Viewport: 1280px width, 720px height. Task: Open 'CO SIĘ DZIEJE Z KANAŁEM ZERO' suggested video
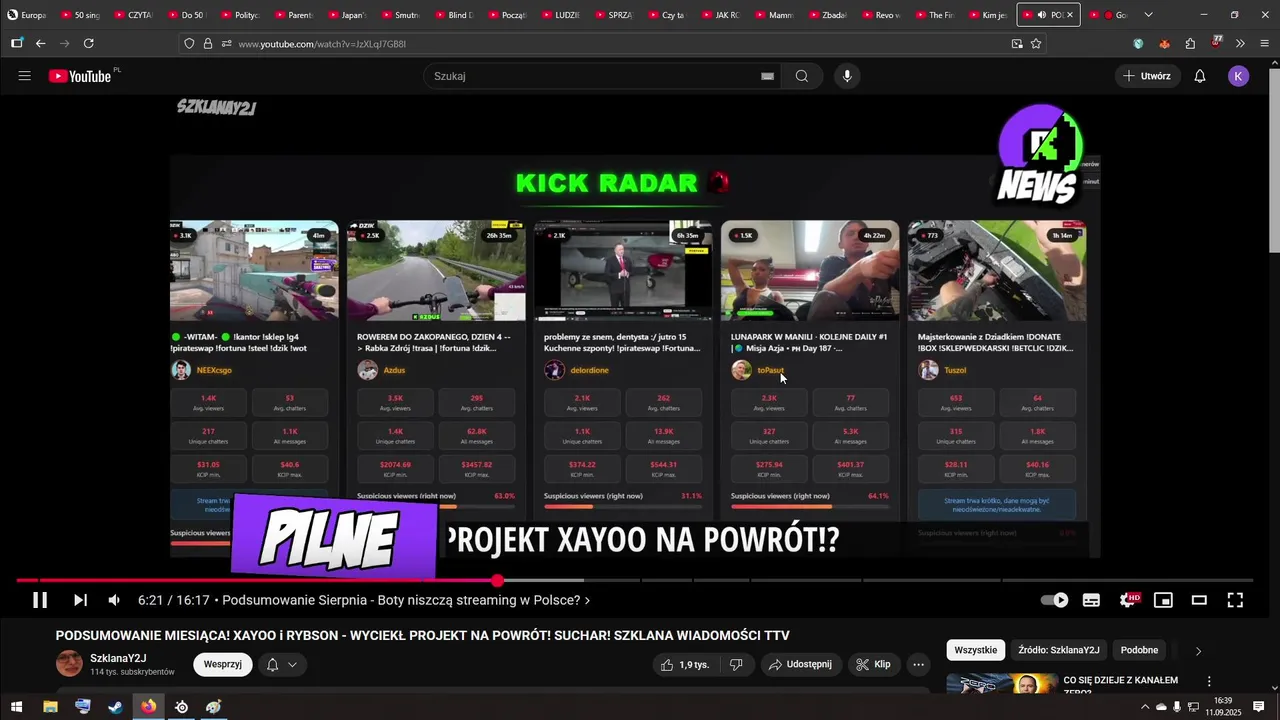pos(1120,685)
